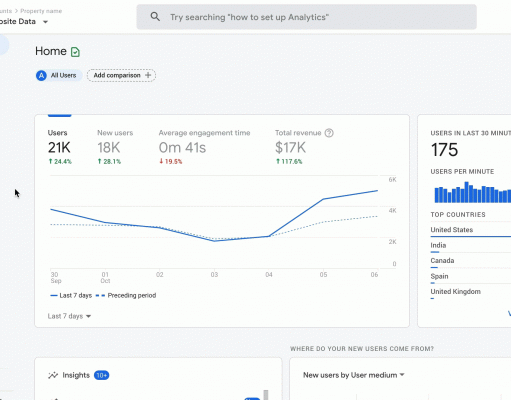
Task: Click the All Users segment chip
Action: click(x=59, y=76)
